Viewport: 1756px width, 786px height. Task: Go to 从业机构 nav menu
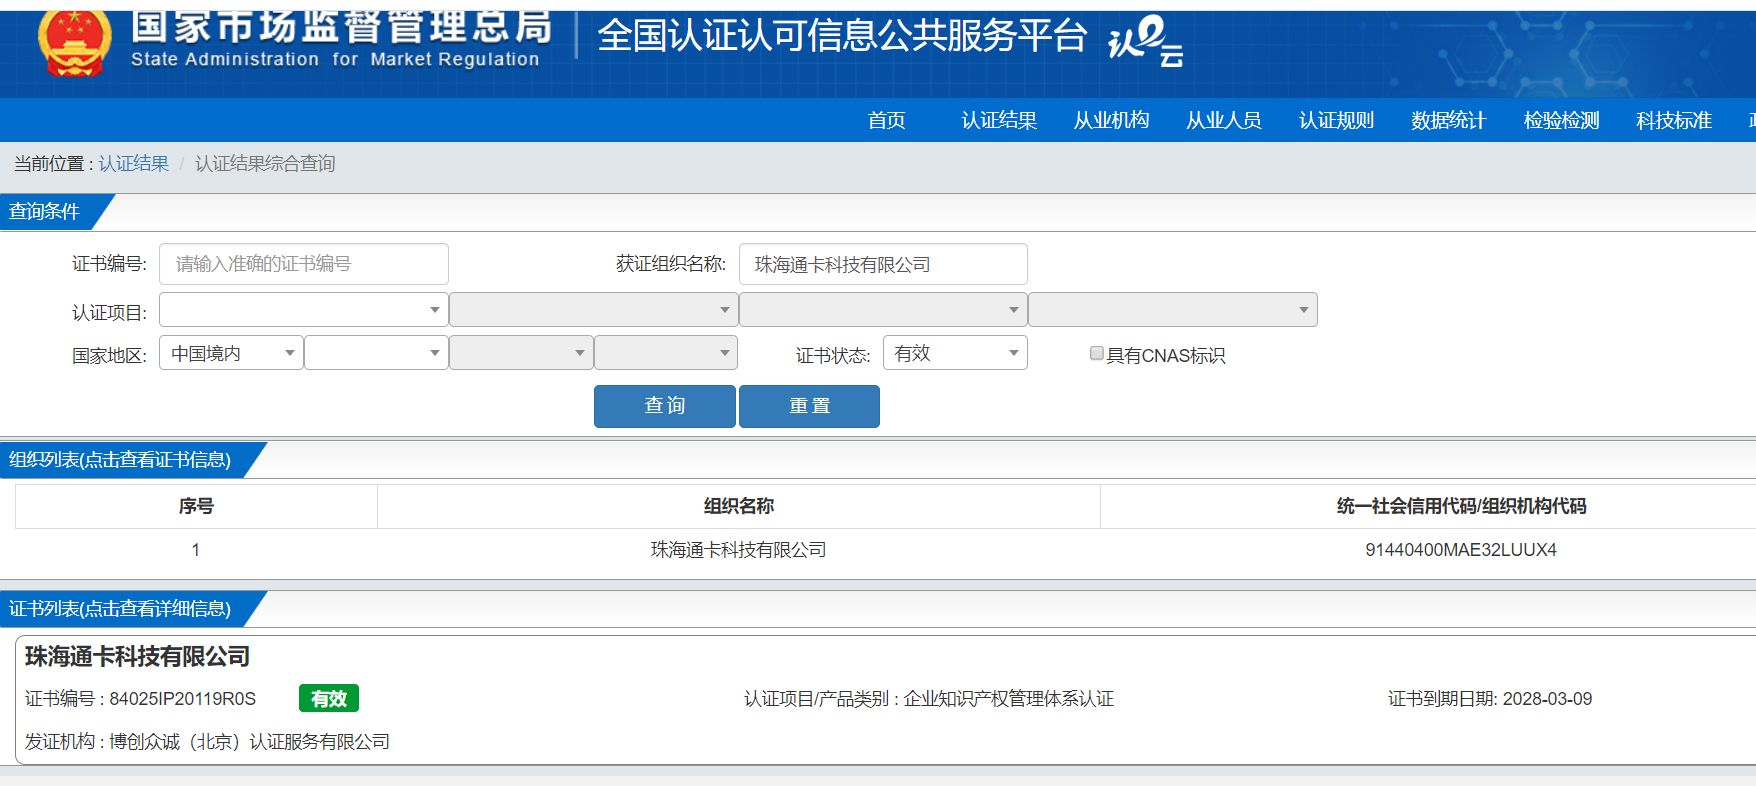pyautogui.click(x=1111, y=120)
